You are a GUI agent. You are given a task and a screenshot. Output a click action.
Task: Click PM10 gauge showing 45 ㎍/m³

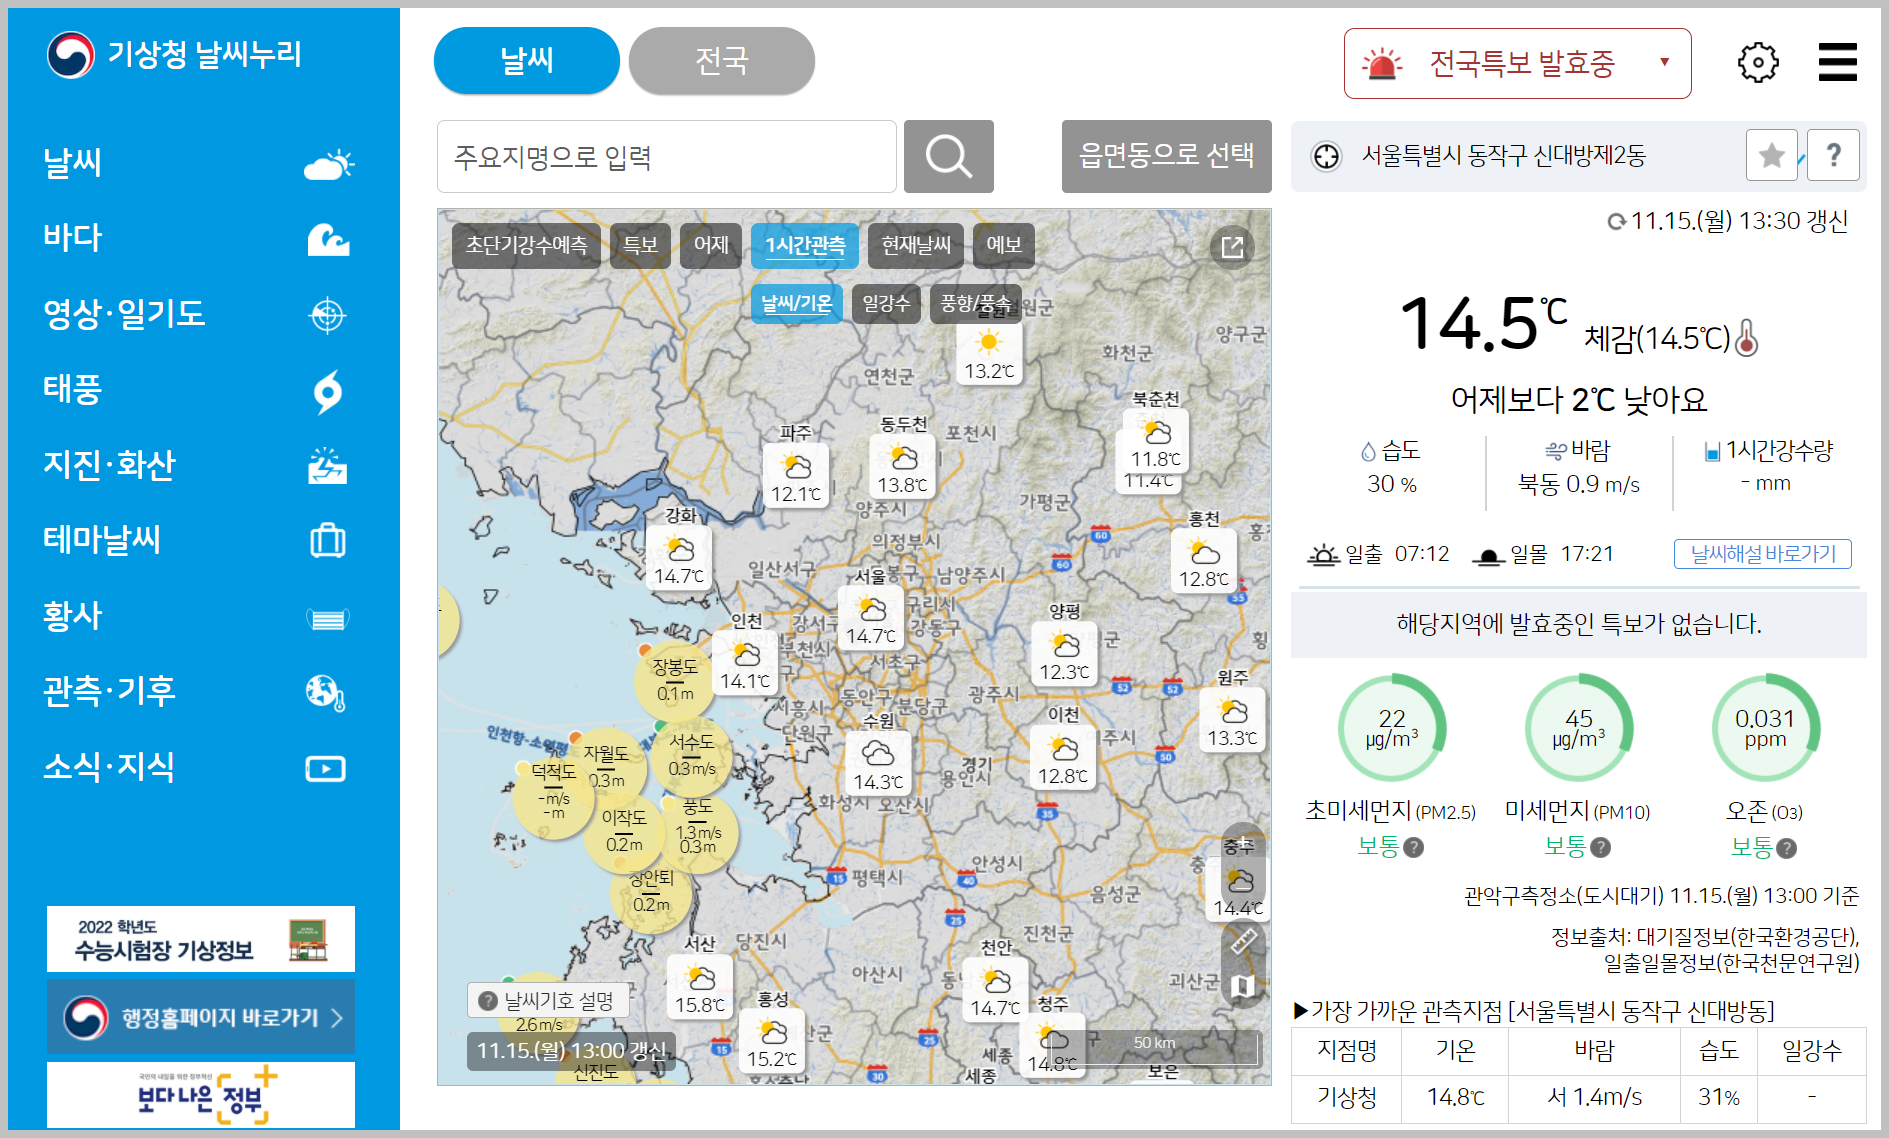click(1578, 728)
